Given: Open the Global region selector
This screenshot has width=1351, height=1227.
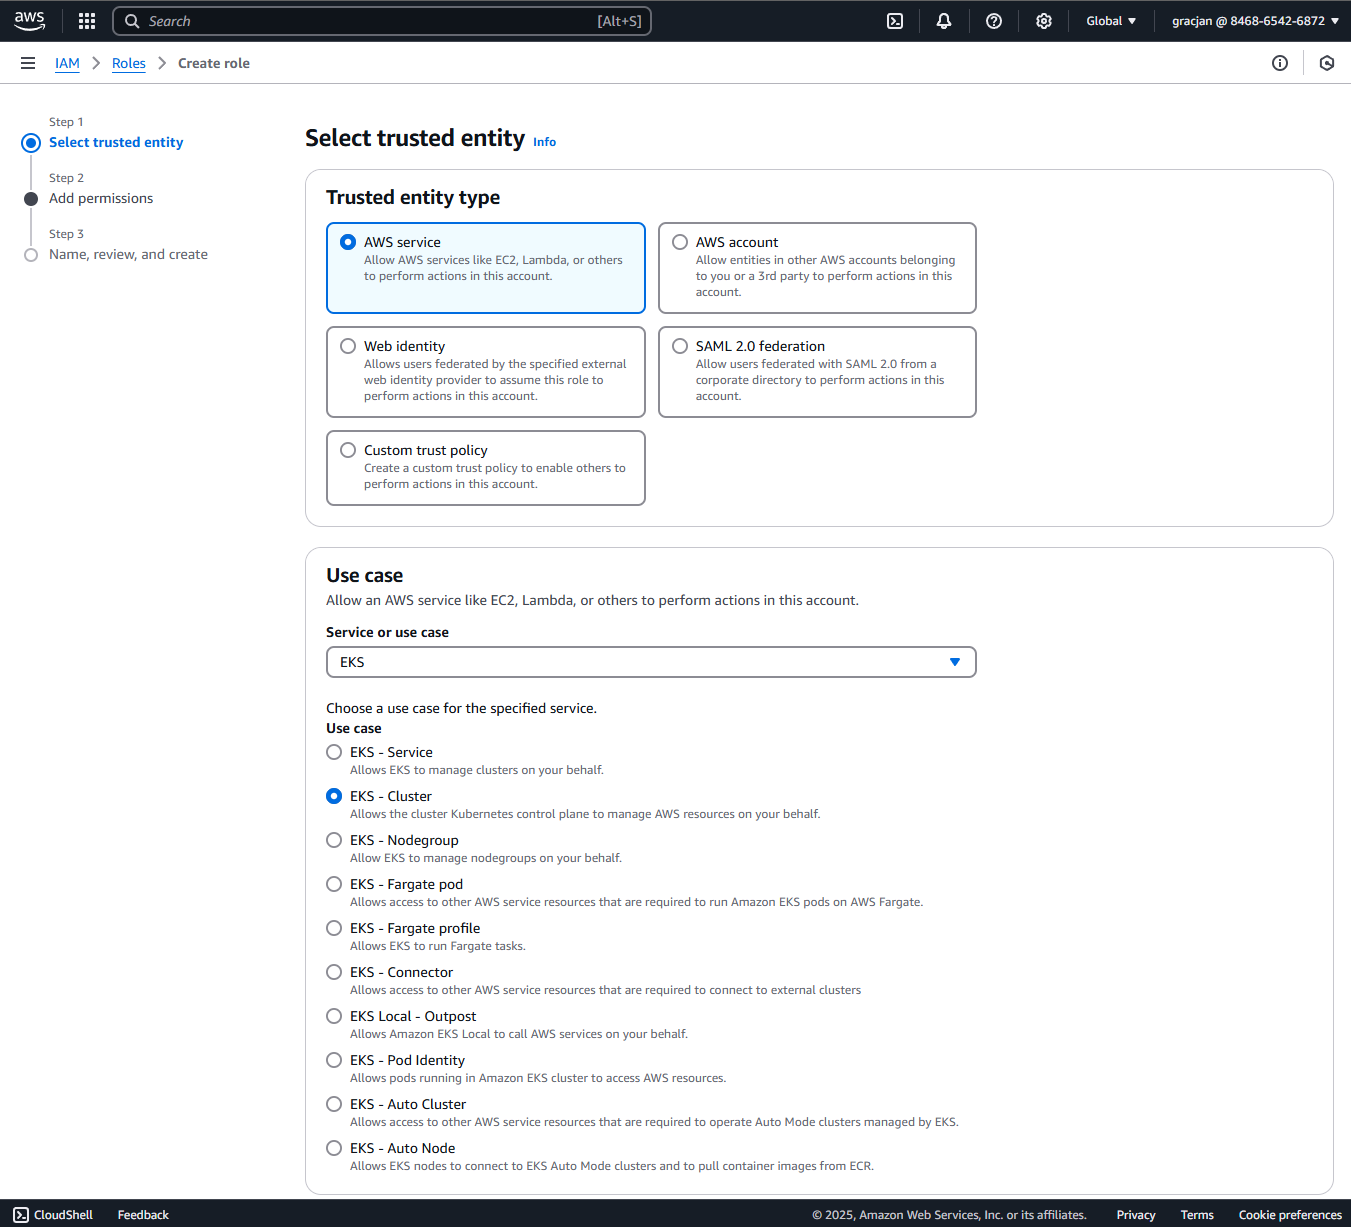Looking at the screenshot, I should pyautogui.click(x=1111, y=21).
